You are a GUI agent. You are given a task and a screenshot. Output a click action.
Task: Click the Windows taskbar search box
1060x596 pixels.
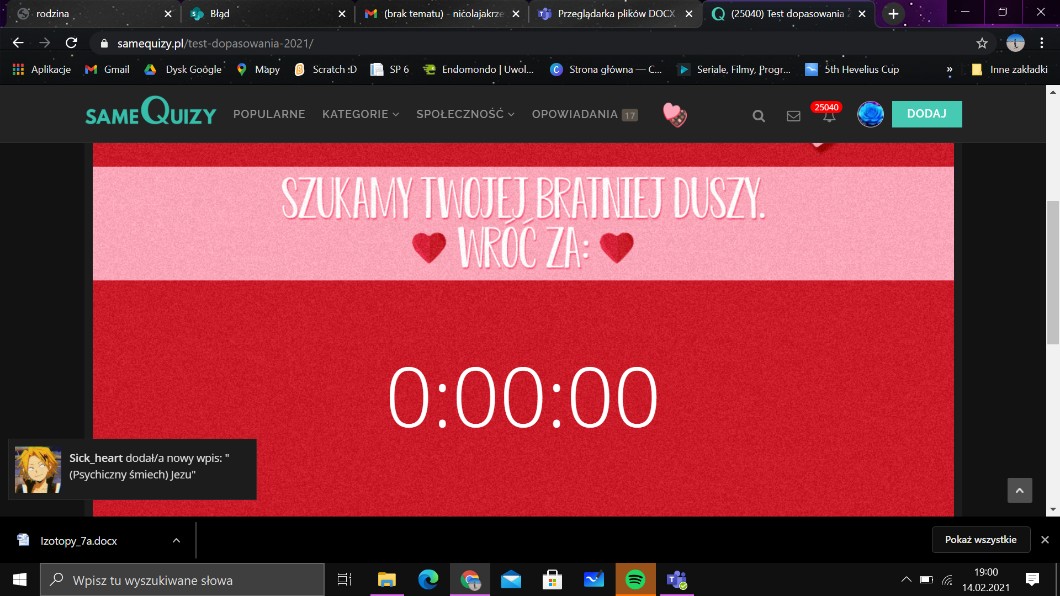click(182, 579)
